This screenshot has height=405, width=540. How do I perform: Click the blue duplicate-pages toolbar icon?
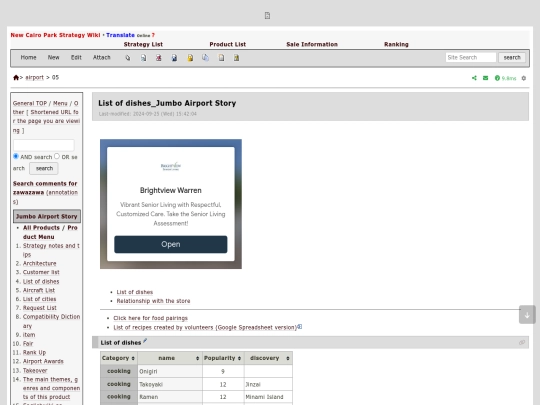(205, 58)
